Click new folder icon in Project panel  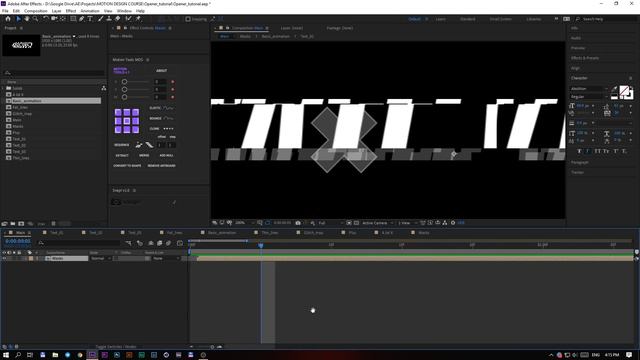[13, 224]
